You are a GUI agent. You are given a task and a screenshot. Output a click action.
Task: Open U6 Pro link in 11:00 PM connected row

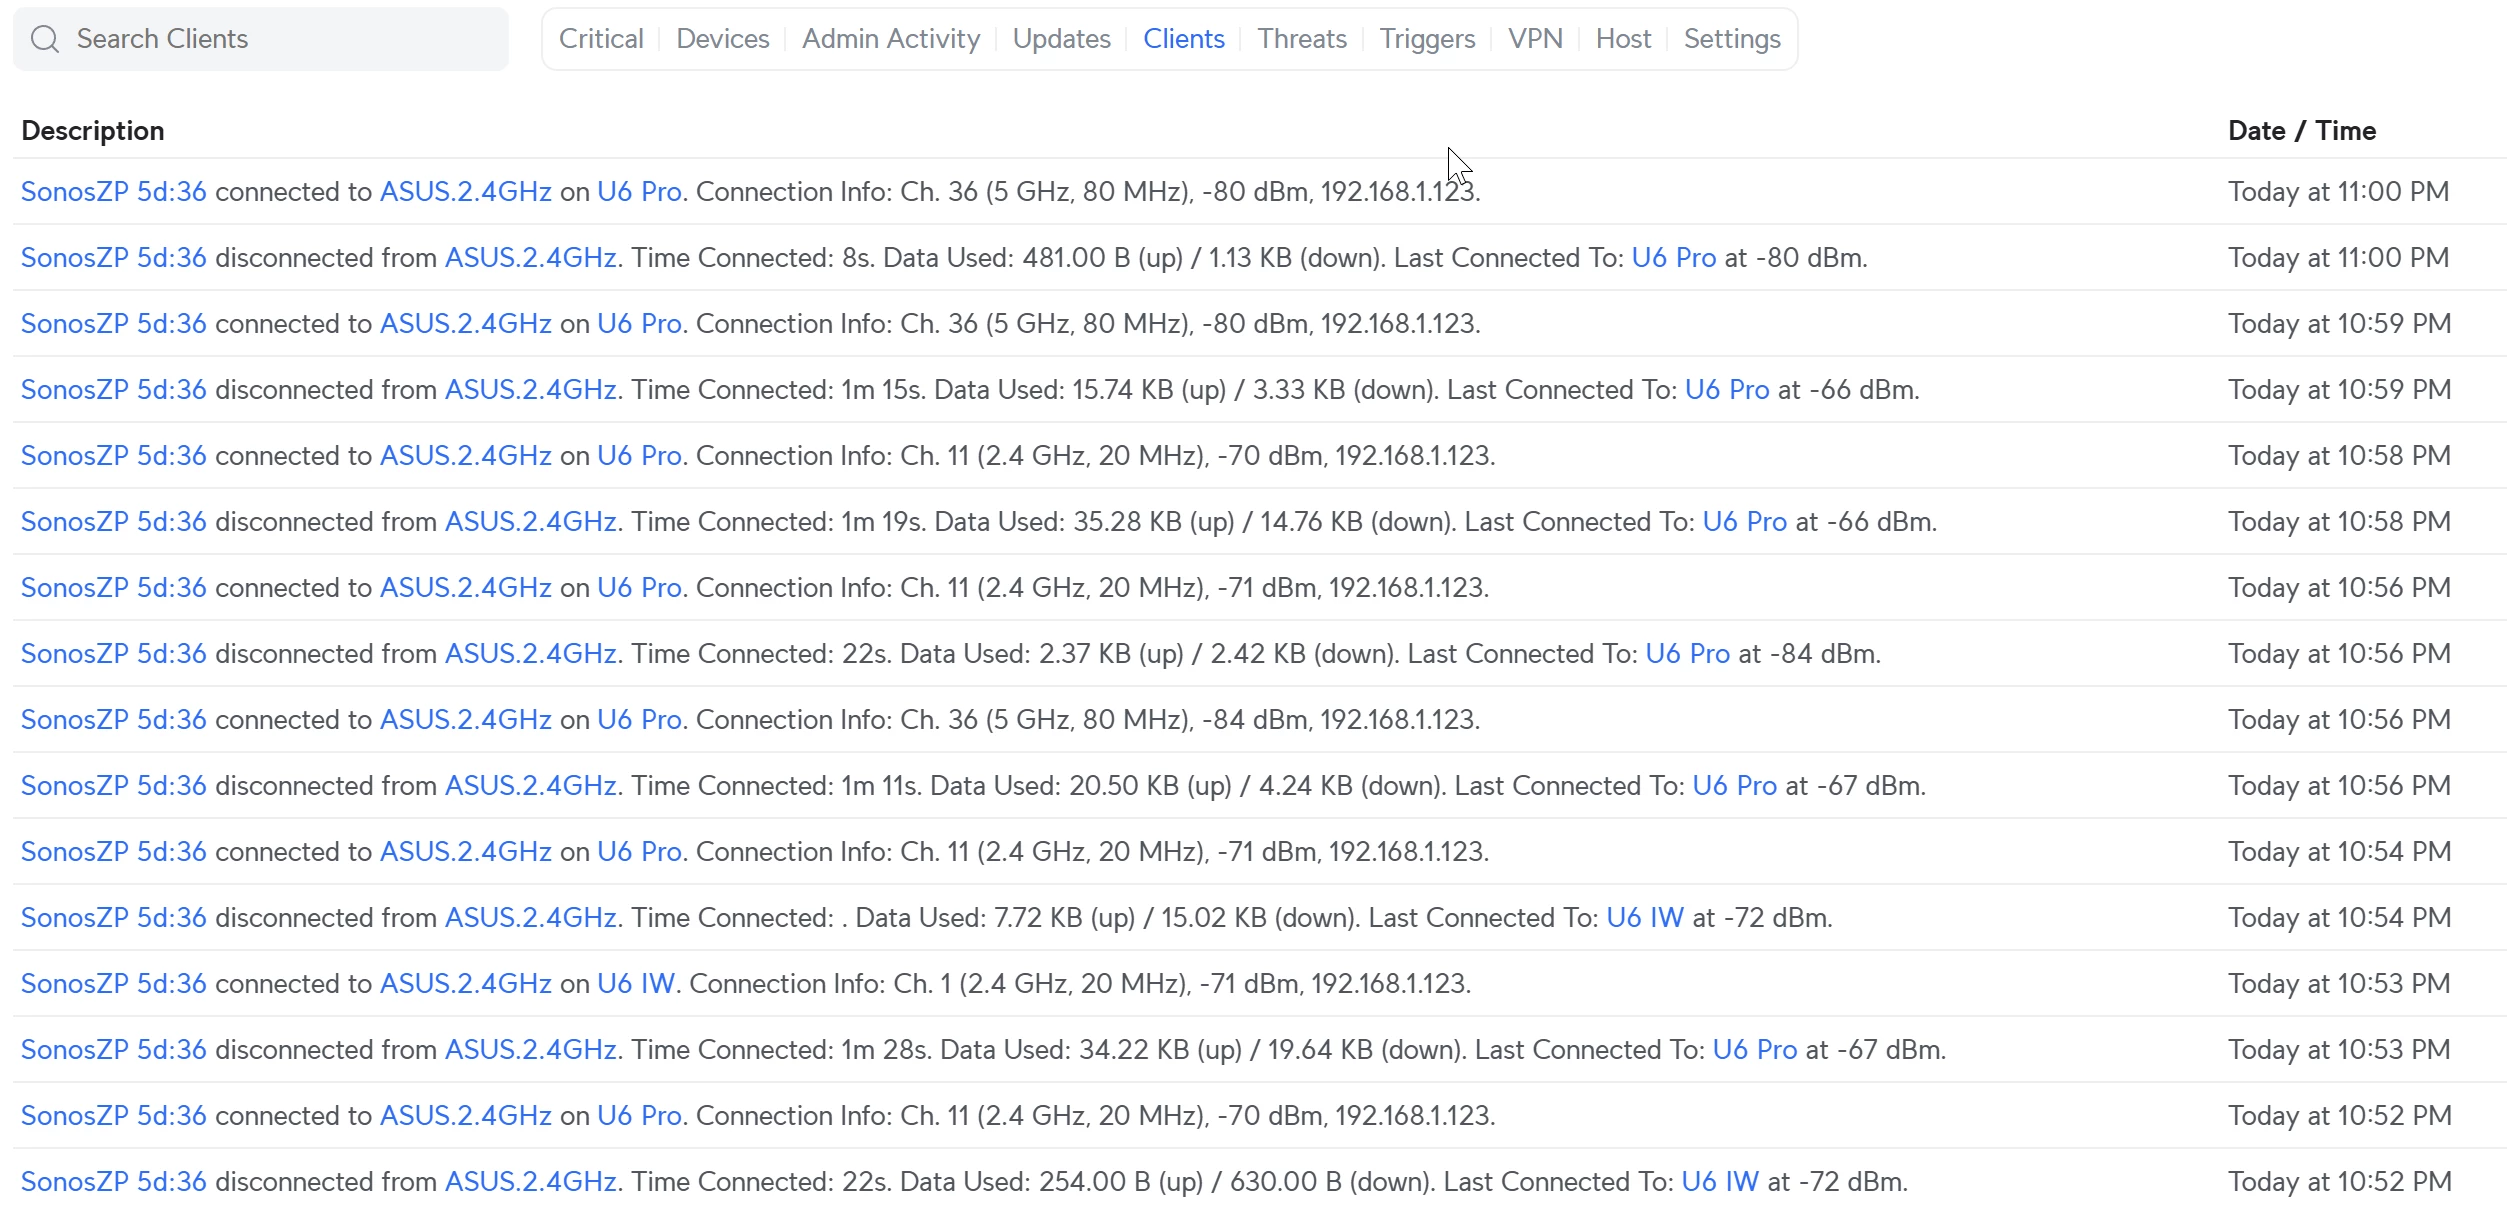pyautogui.click(x=639, y=191)
